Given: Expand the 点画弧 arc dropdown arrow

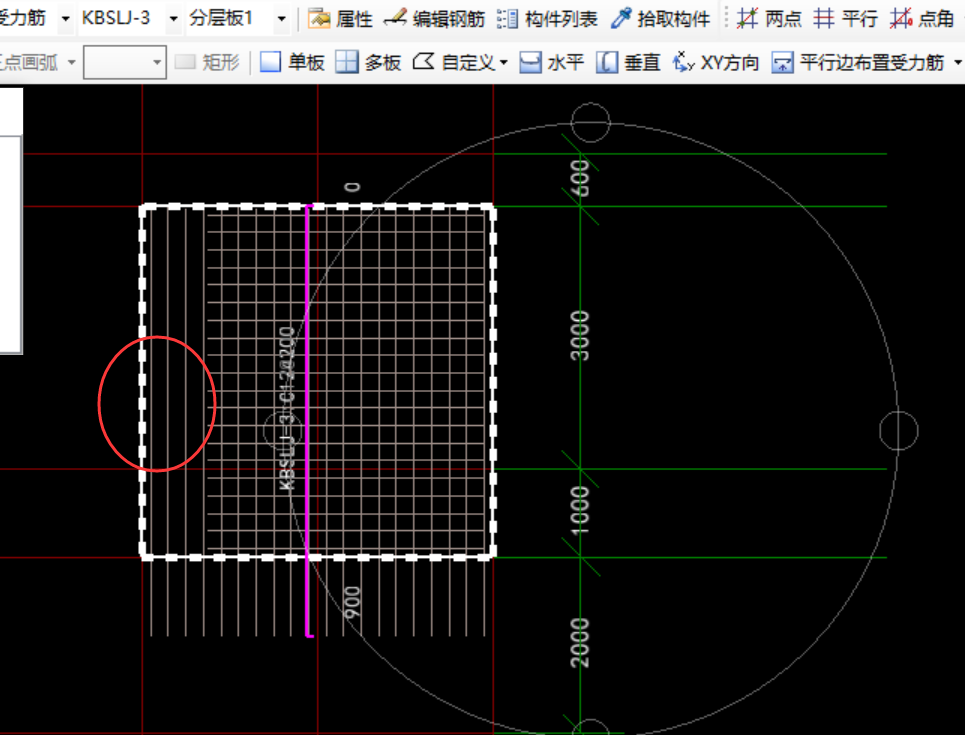Looking at the screenshot, I should [71, 62].
